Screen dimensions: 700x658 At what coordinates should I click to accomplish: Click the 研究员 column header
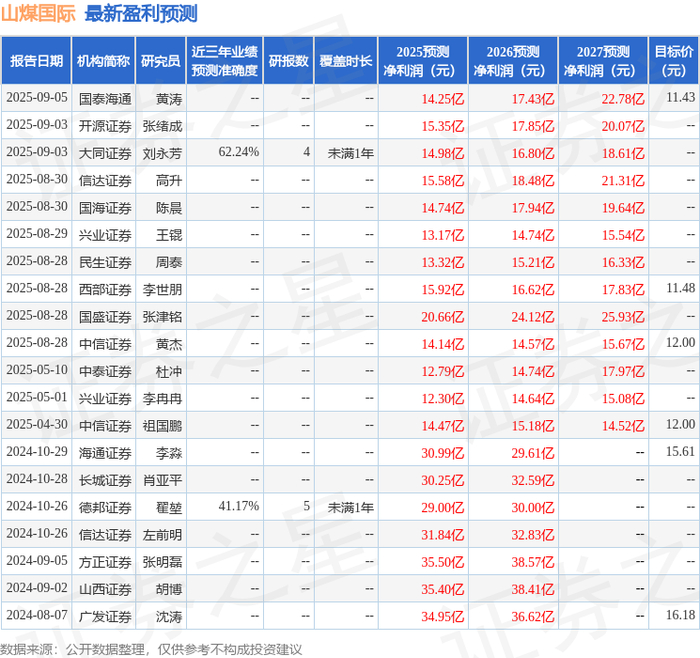[x=161, y=61]
